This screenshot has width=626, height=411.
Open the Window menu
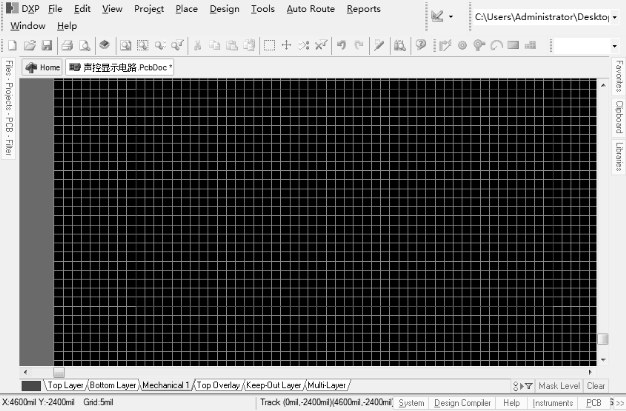tap(28, 26)
